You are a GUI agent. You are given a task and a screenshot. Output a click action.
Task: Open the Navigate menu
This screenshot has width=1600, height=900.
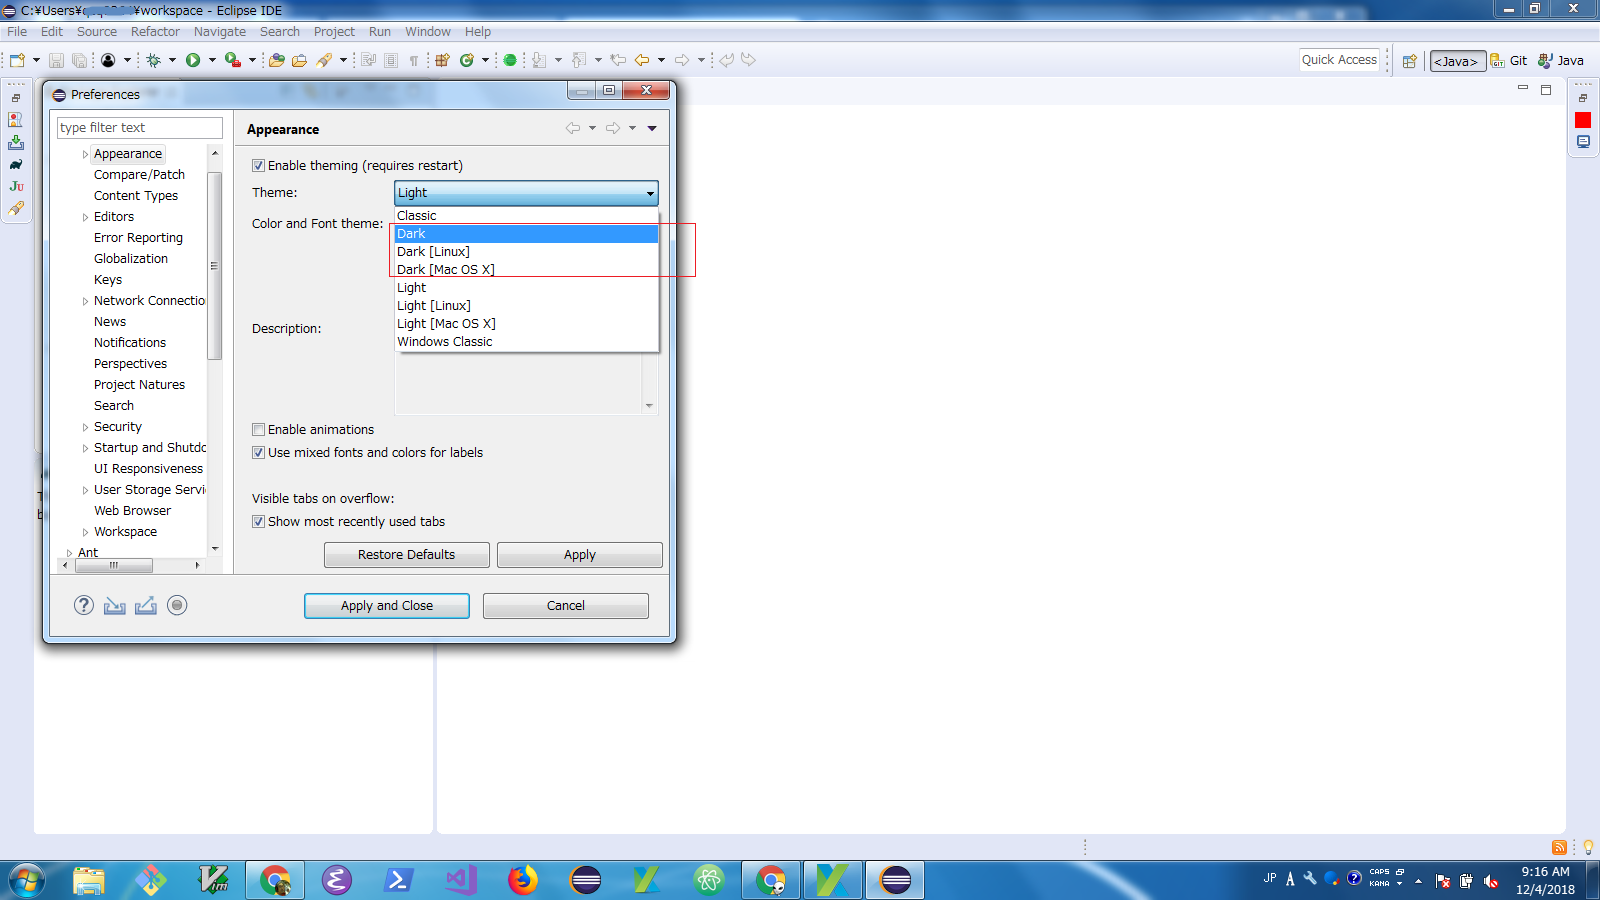220,32
